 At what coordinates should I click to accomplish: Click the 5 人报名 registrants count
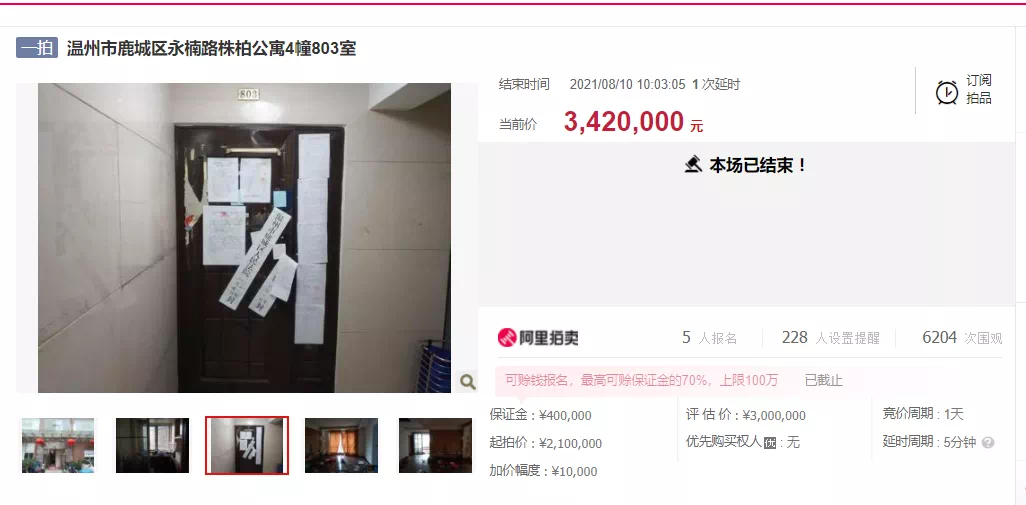(x=709, y=338)
